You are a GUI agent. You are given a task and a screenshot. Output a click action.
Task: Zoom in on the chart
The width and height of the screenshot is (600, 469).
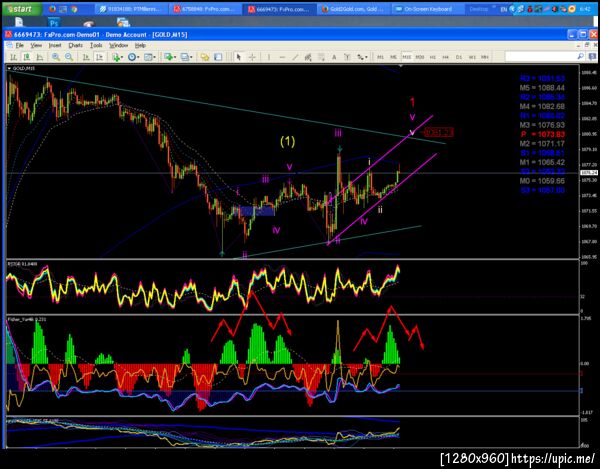coord(56,57)
